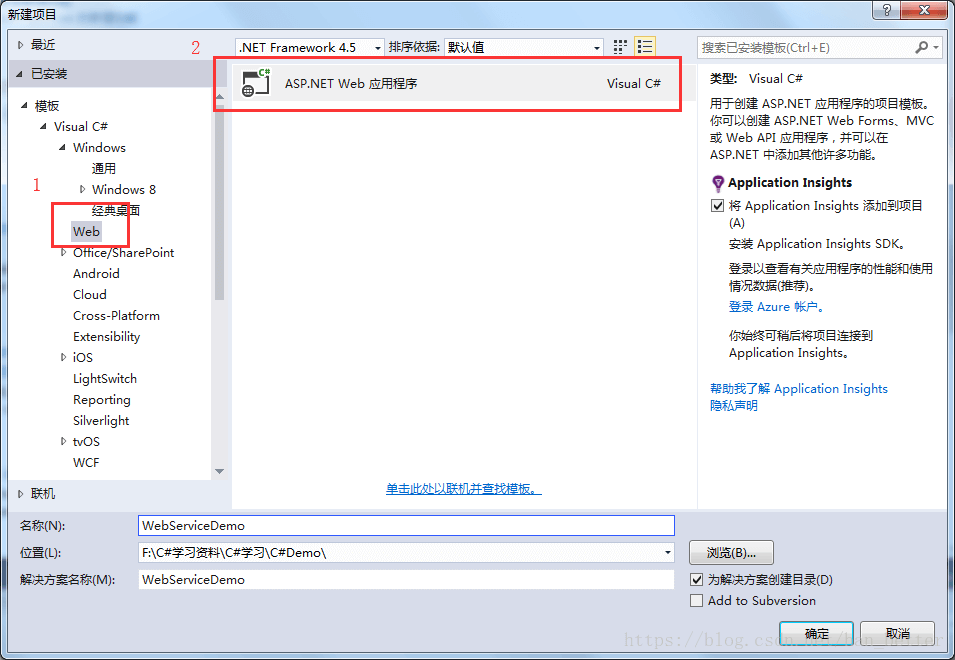Open 帮助我了解 Application Insights link
Image resolution: width=955 pixels, height=660 pixels.
(x=798, y=388)
